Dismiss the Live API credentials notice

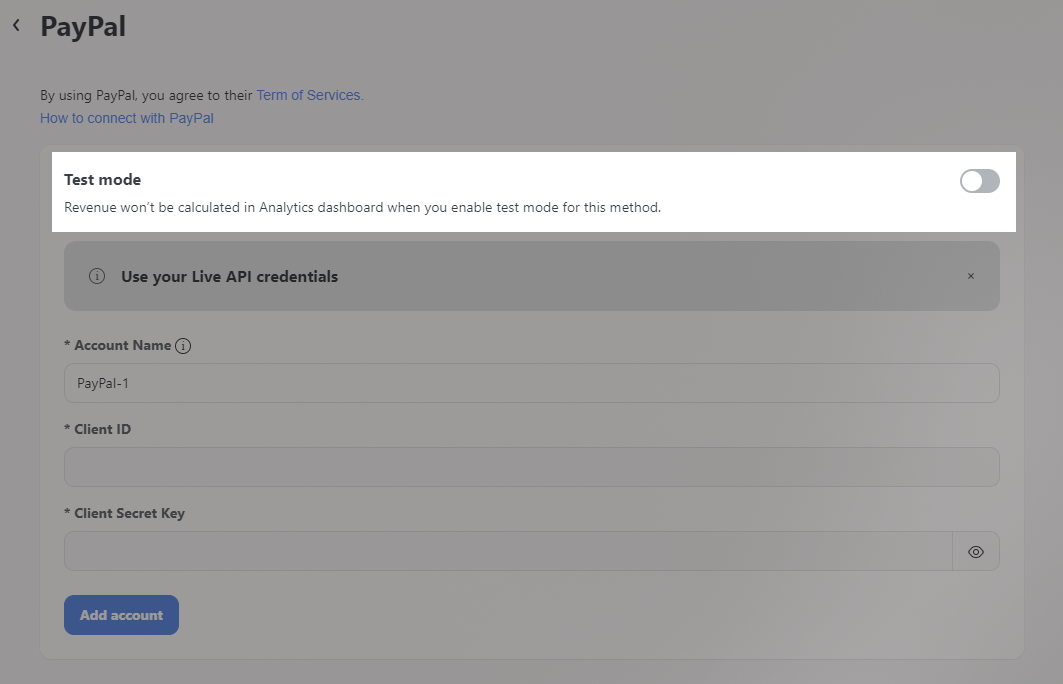tap(971, 276)
